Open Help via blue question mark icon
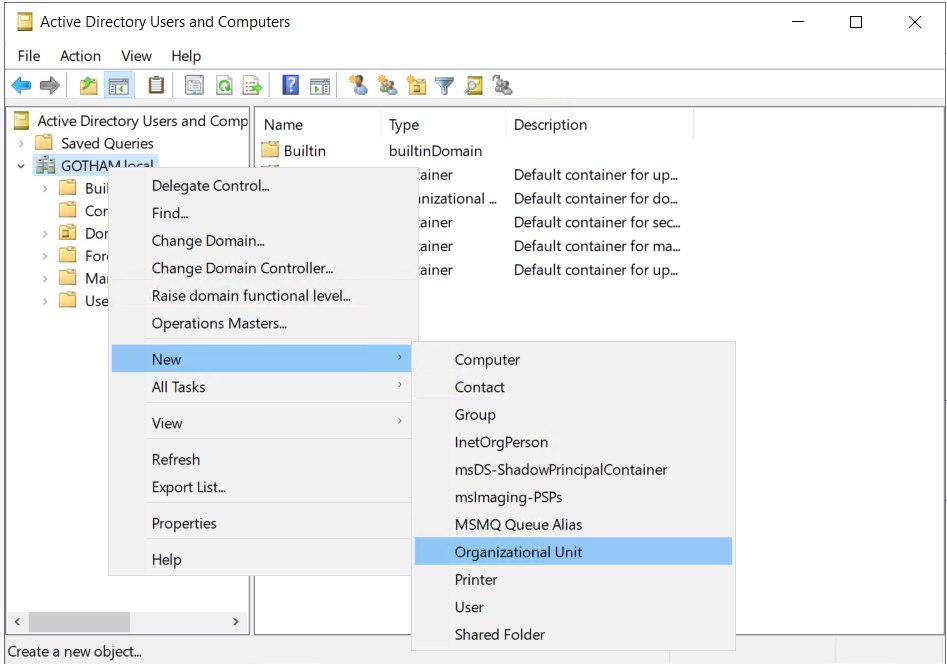The height and width of the screenshot is (664, 947). pyautogui.click(x=290, y=86)
